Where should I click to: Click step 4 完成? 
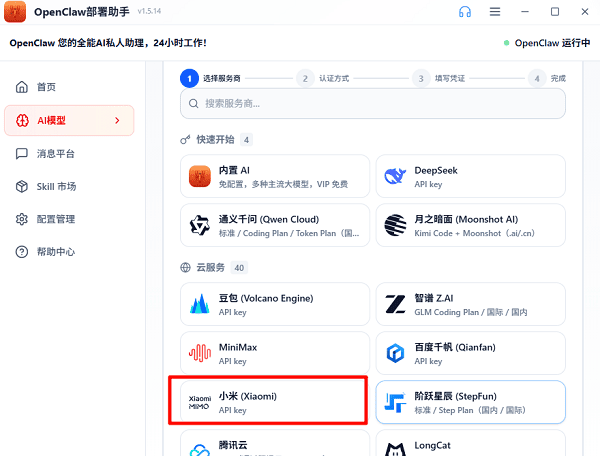coord(547,78)
